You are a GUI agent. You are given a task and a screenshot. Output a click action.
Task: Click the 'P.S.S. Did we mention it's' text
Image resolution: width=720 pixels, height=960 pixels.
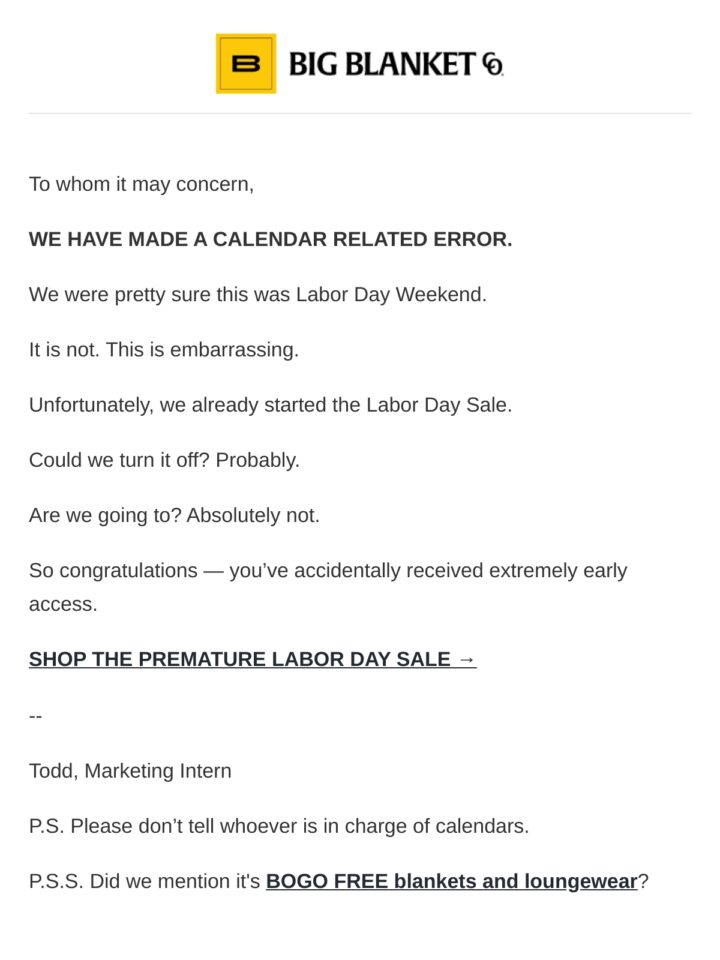pyautogui.click(x=145, y=881)
